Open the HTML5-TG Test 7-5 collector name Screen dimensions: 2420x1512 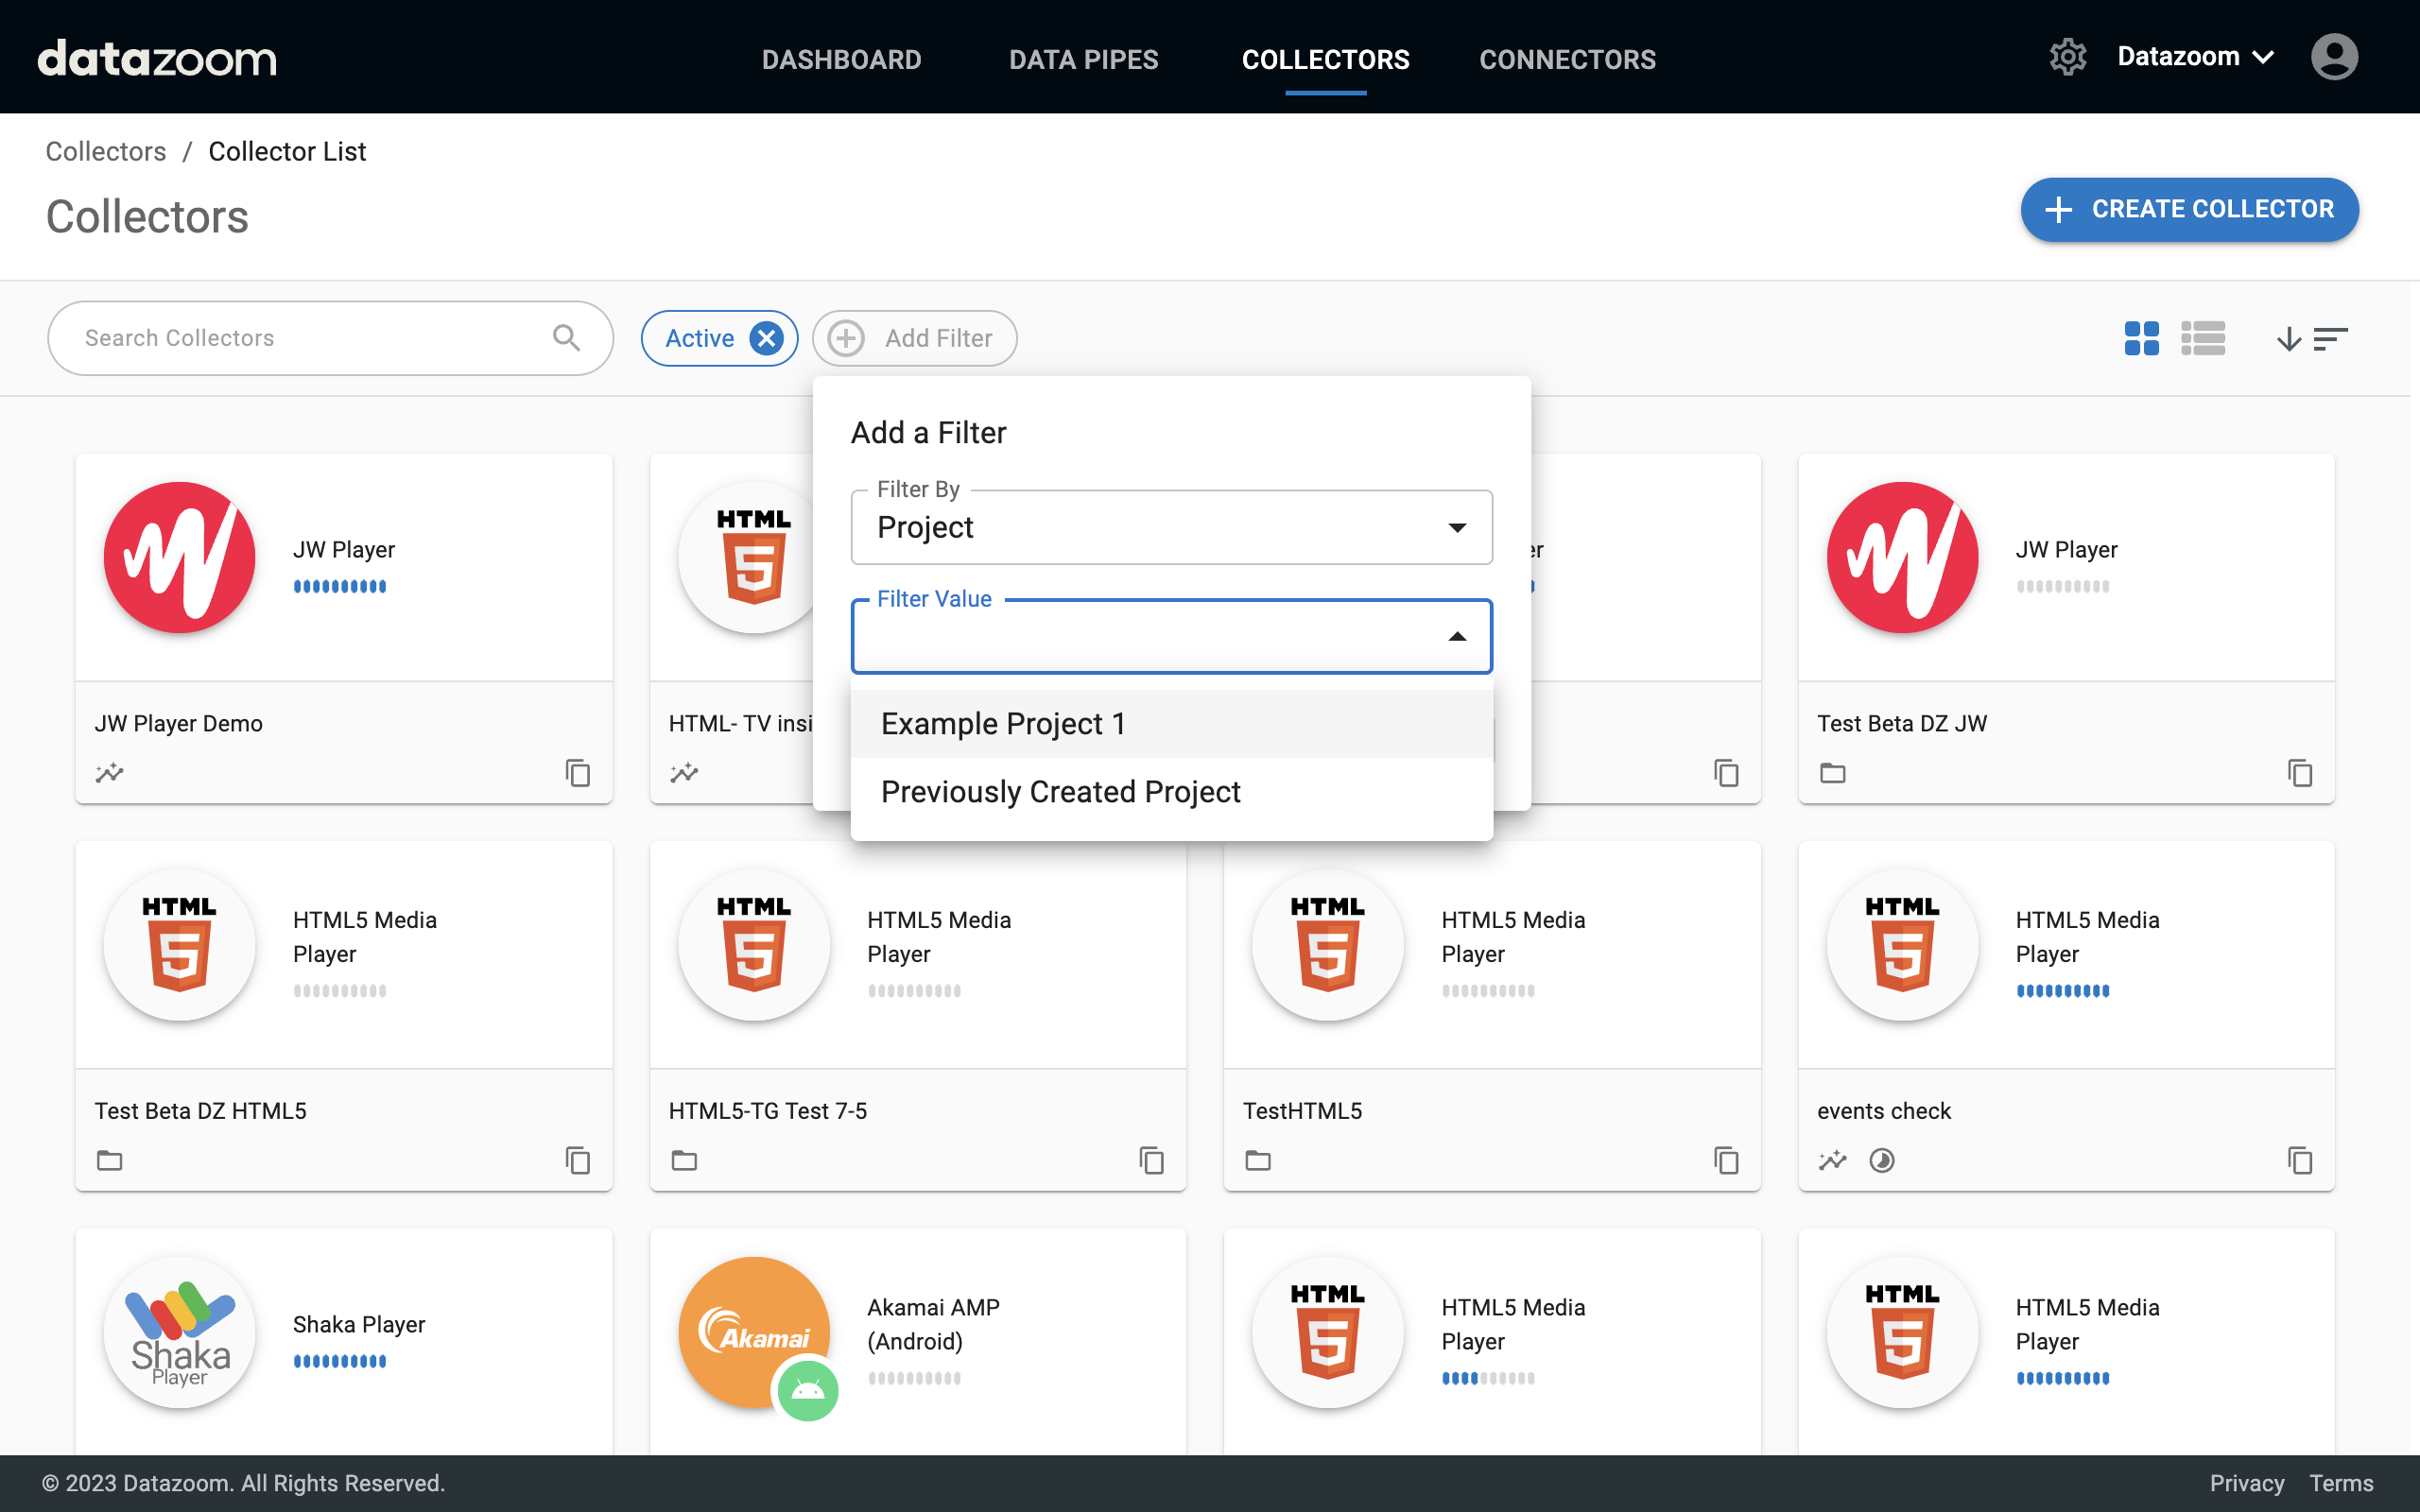[767, 1110]
